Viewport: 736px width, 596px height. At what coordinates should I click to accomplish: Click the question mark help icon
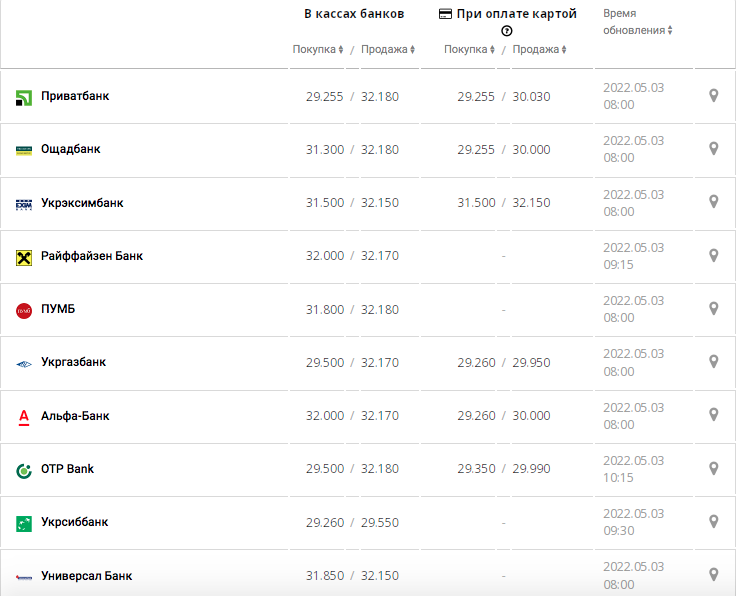pos(507,31)
